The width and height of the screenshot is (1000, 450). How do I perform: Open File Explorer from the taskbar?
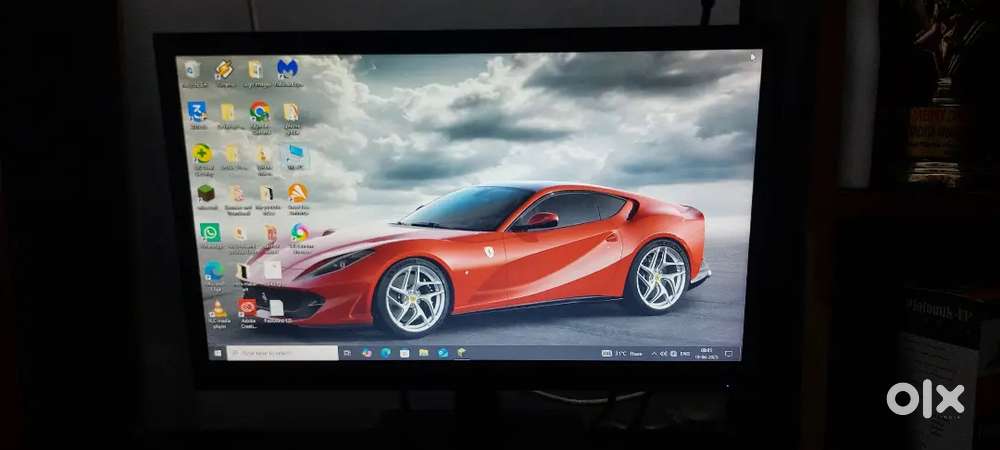point(424,353)
